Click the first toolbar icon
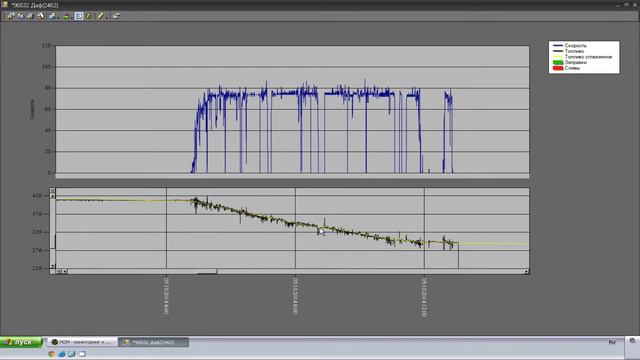640x360 pixels. click(11, 16)
